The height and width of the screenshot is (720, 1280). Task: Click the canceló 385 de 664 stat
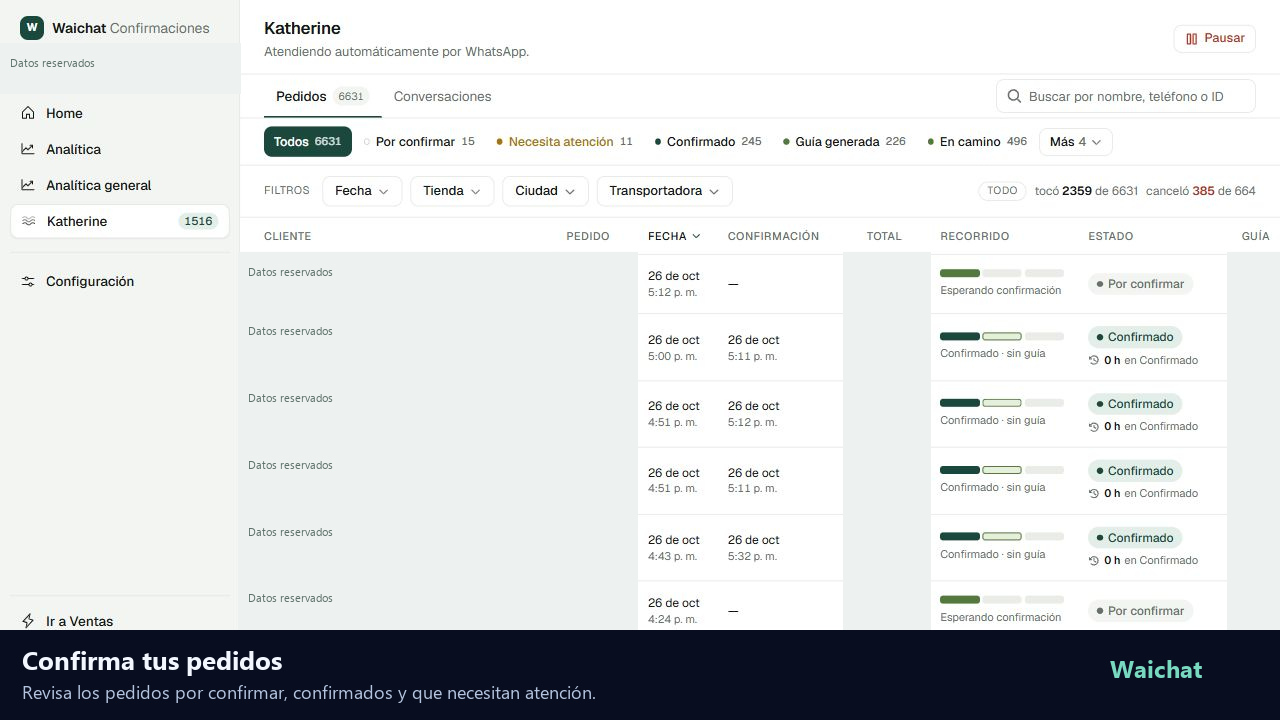tap(1200, 190)
